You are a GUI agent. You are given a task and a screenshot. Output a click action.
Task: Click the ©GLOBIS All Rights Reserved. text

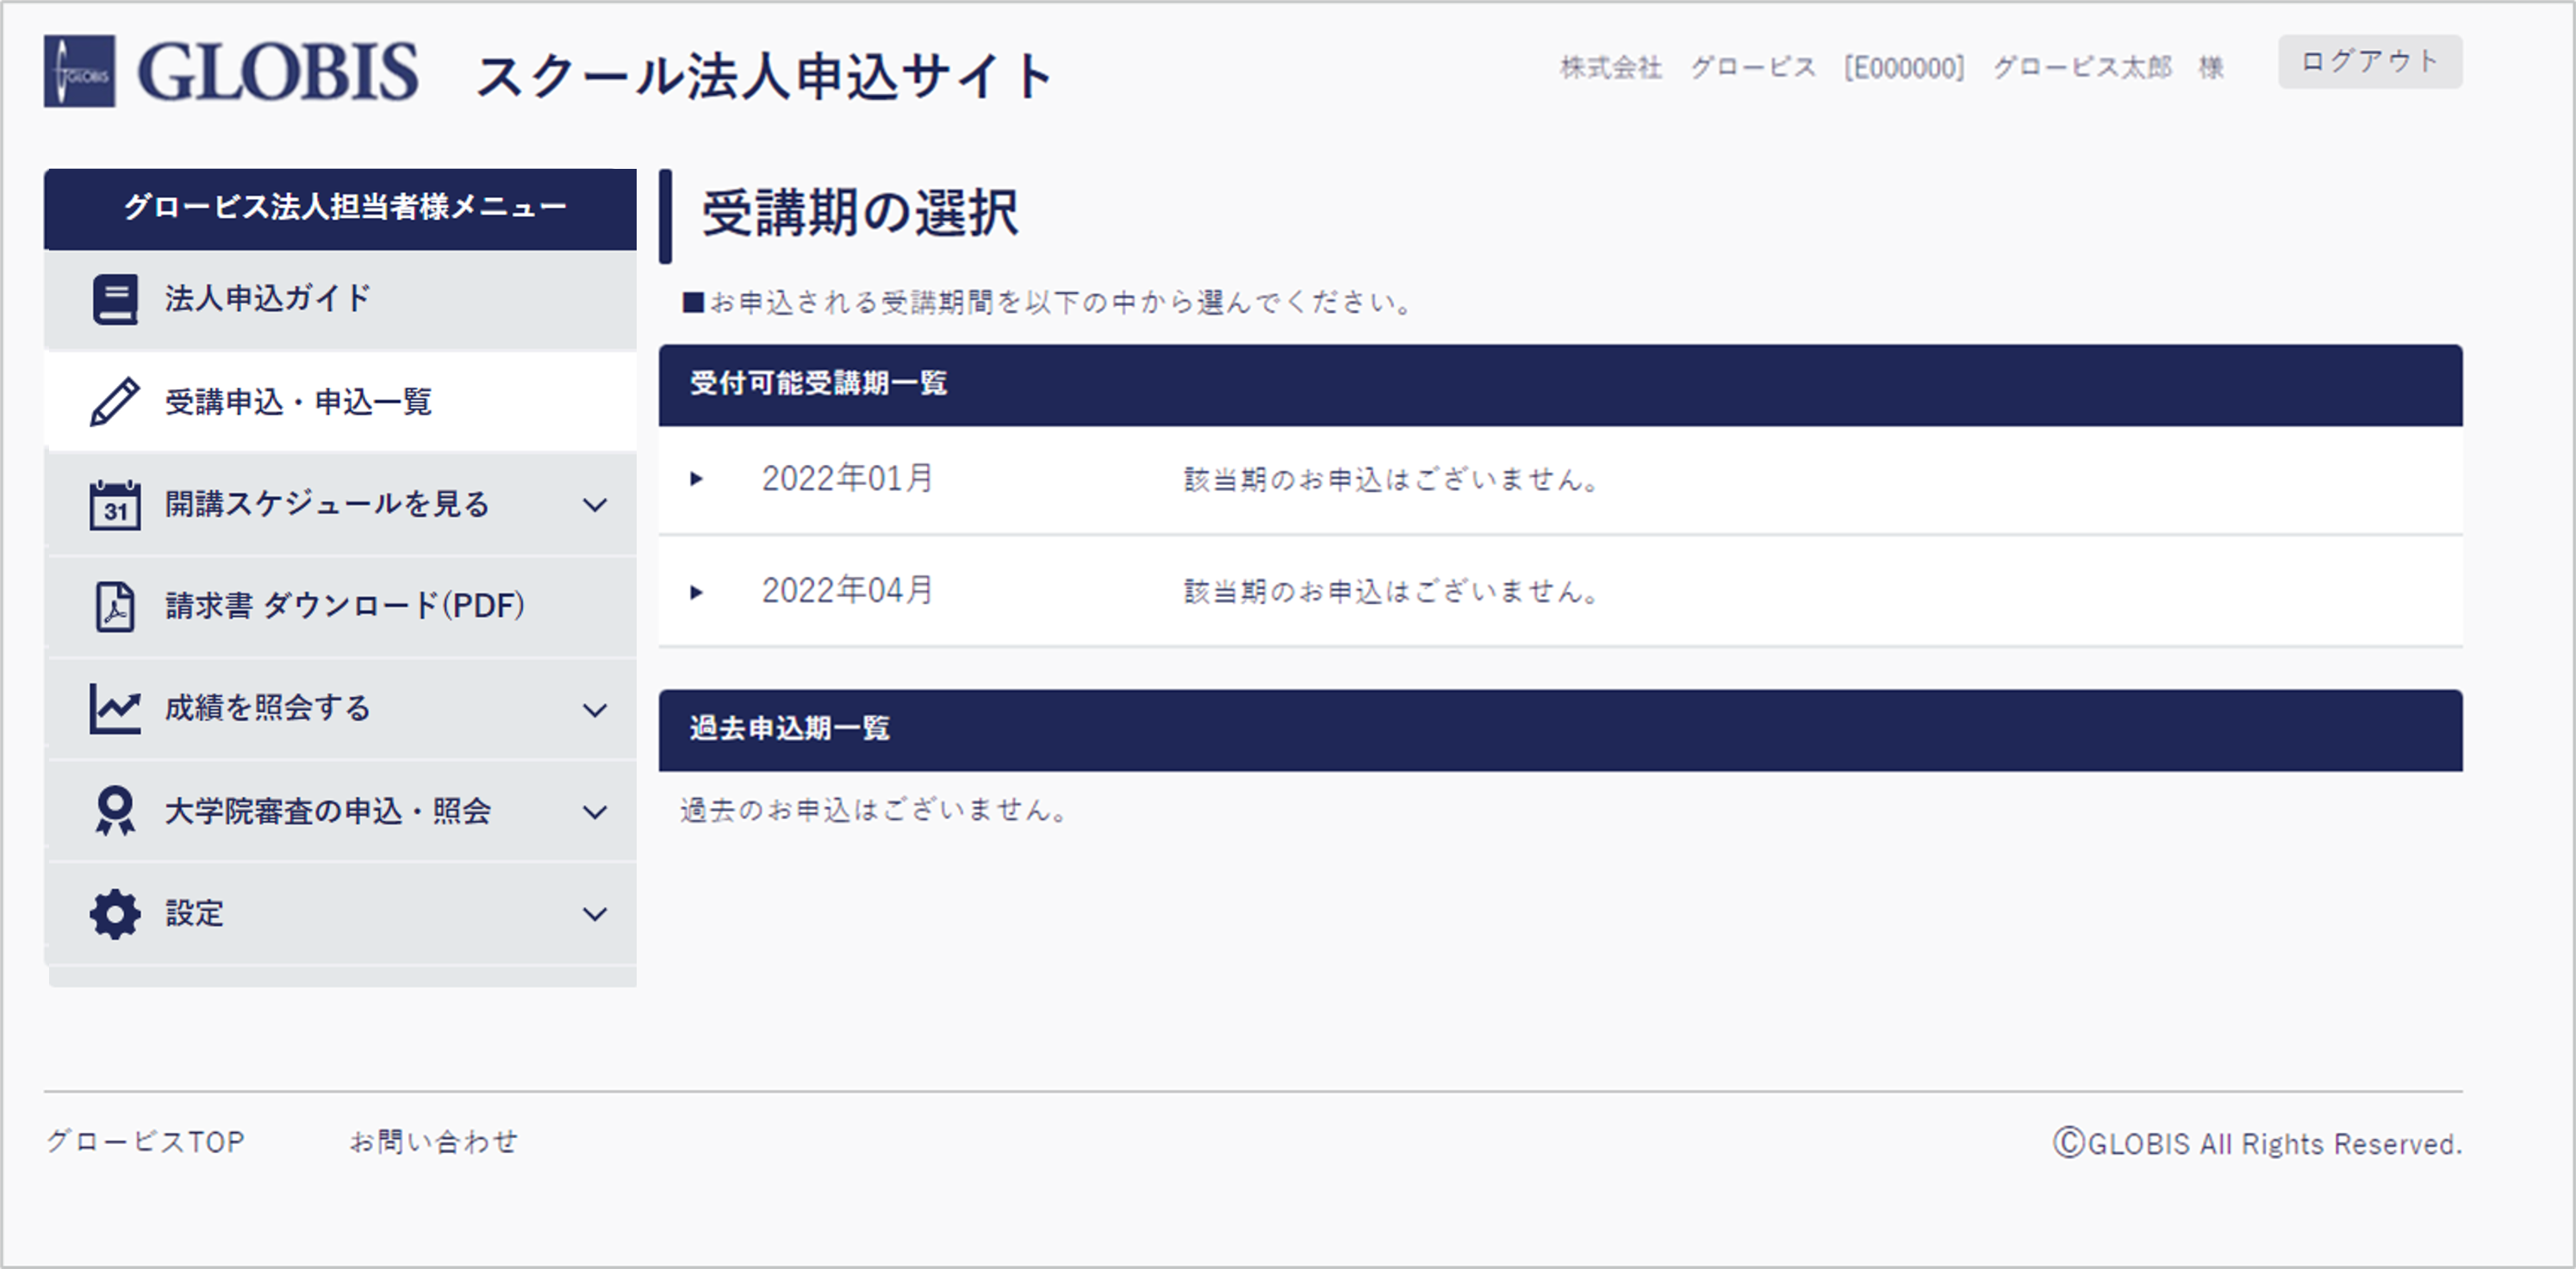pyautogui.click(x=2257, y=1143)
